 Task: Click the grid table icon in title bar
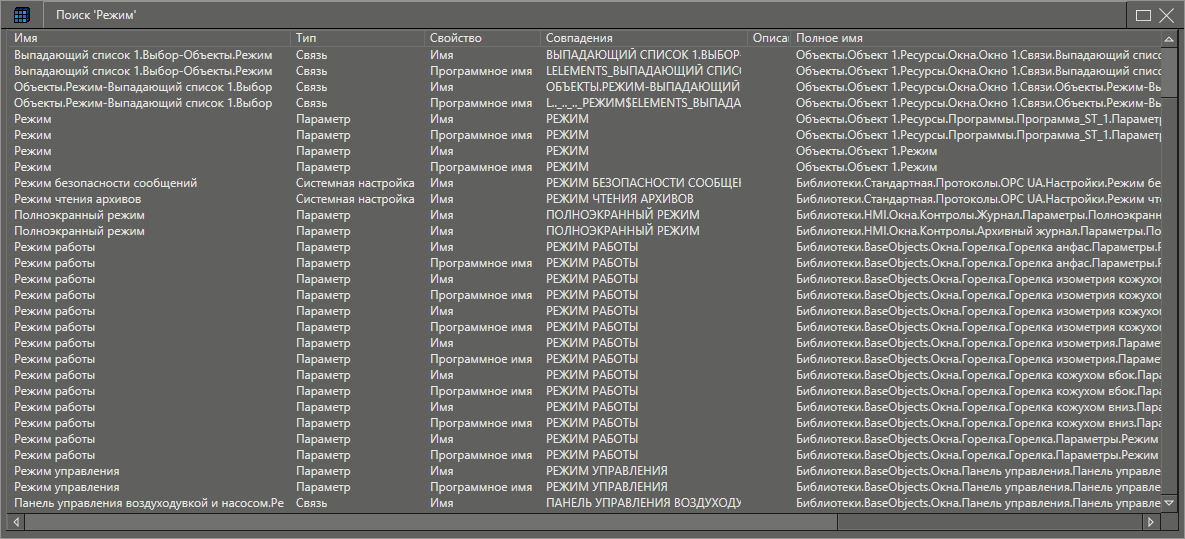click(x=21, y=15)
